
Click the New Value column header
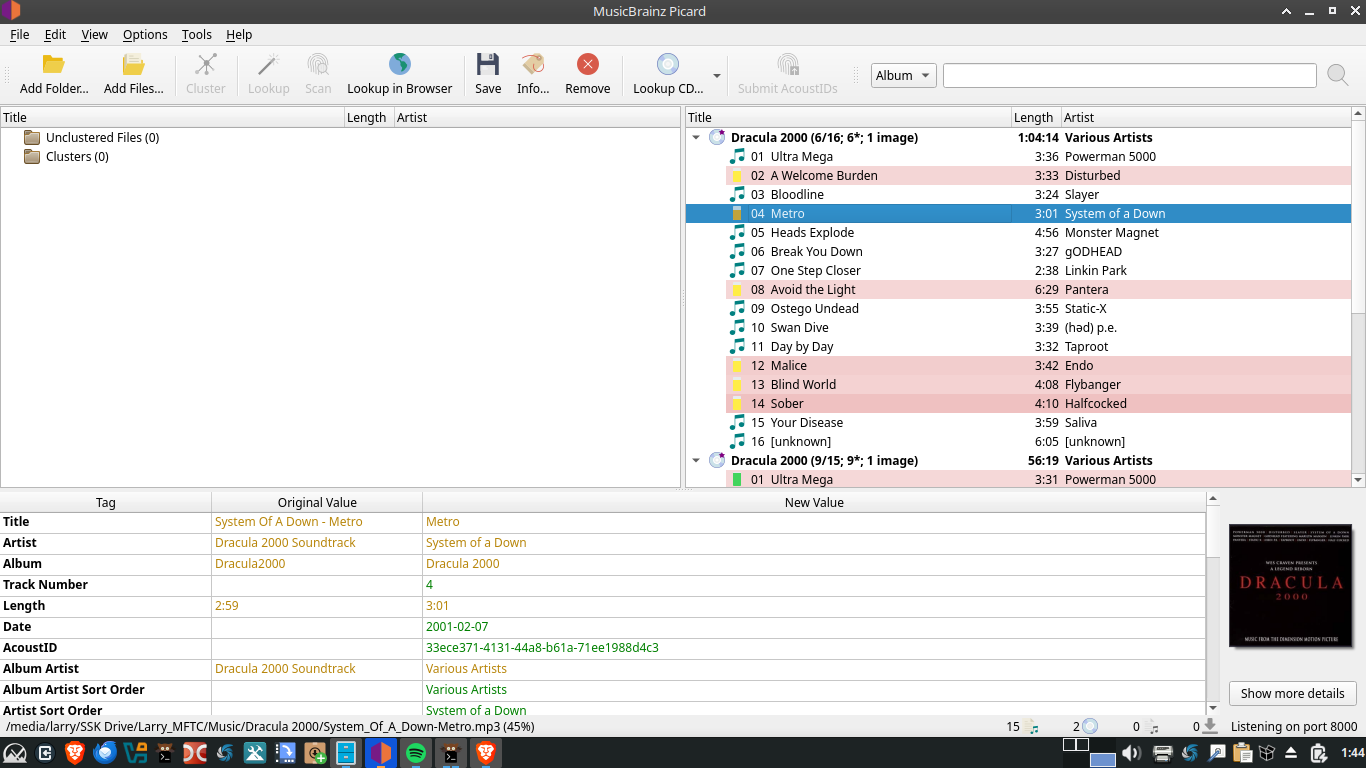814,502
